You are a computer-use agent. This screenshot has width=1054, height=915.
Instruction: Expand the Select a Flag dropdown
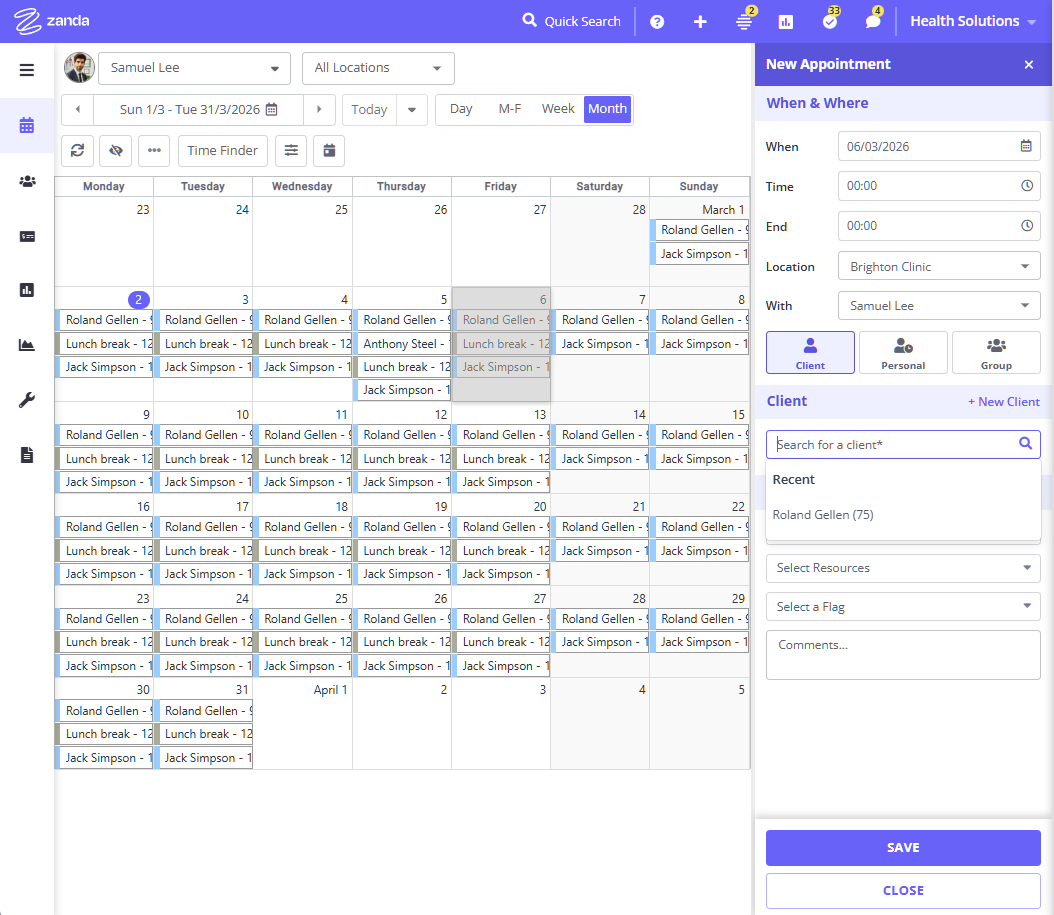(903, 607)
